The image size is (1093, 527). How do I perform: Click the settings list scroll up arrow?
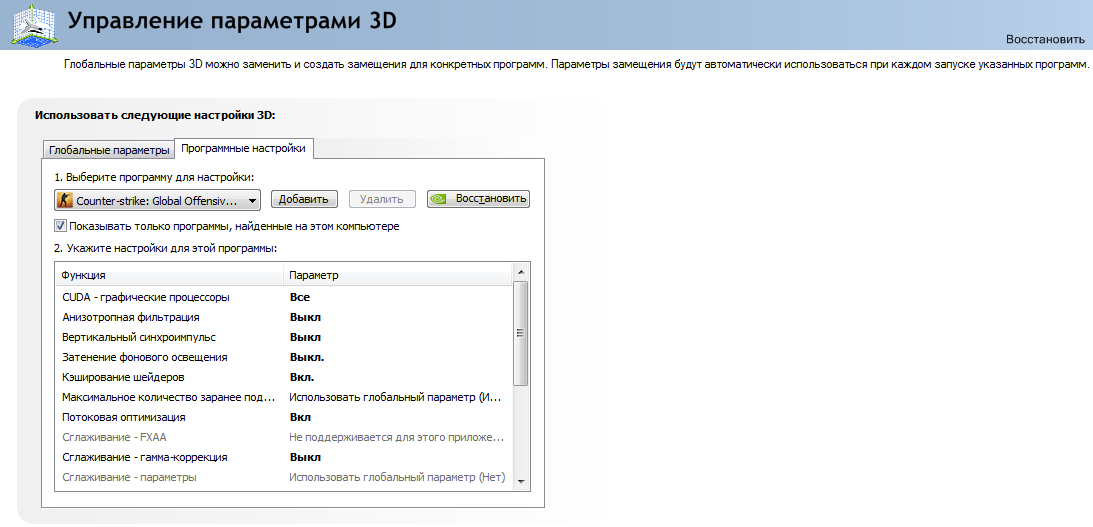coord(521,272)
